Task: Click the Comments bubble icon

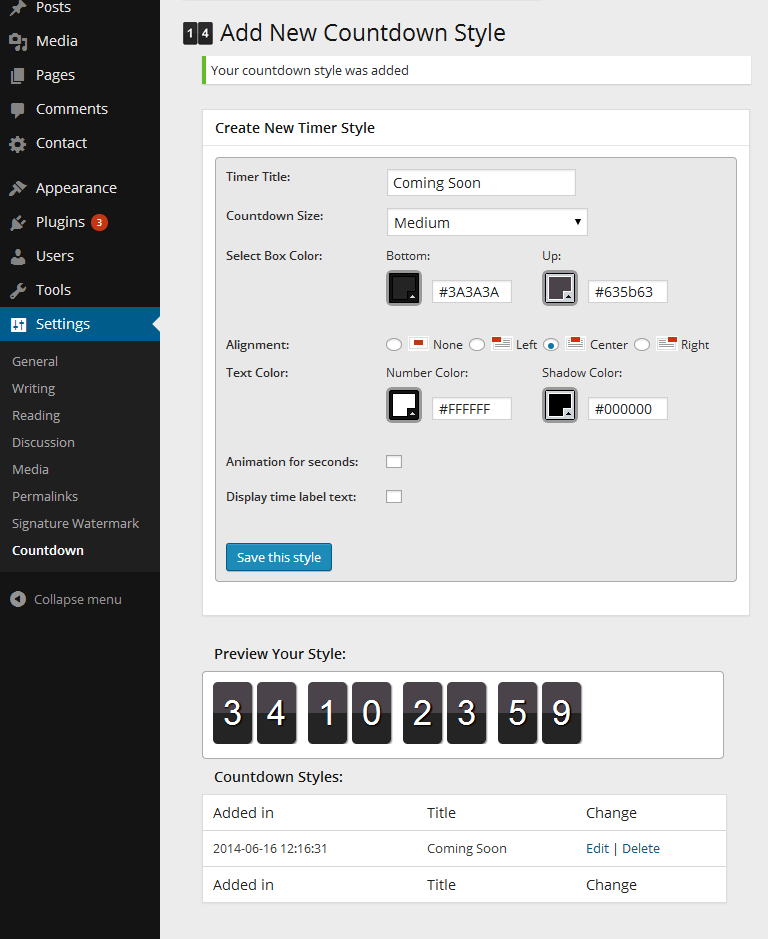Action: tap(18, 110)
